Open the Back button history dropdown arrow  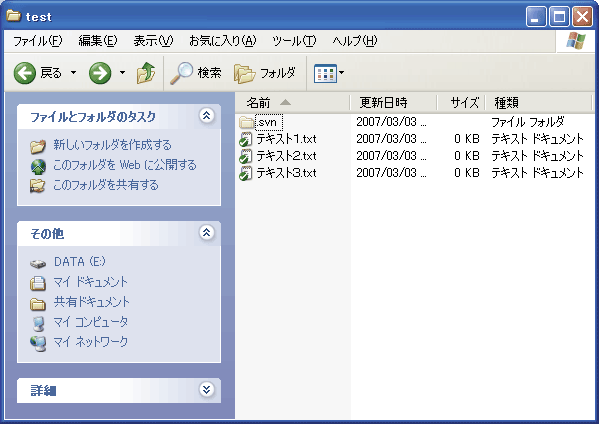pos(73,73)
